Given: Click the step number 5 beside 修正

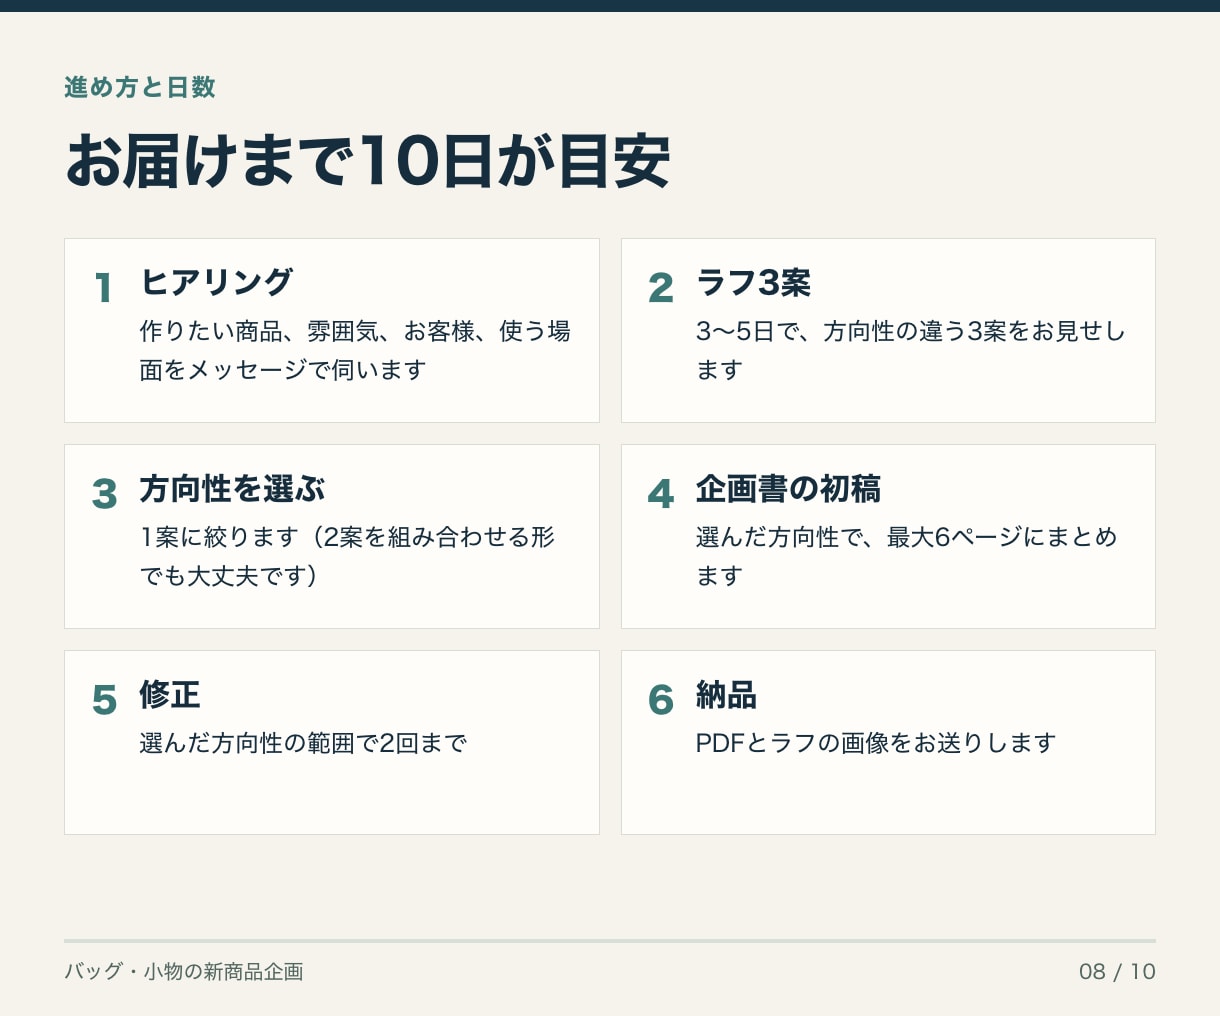Looking at the screenshot, I should click(x=104, y=700).
